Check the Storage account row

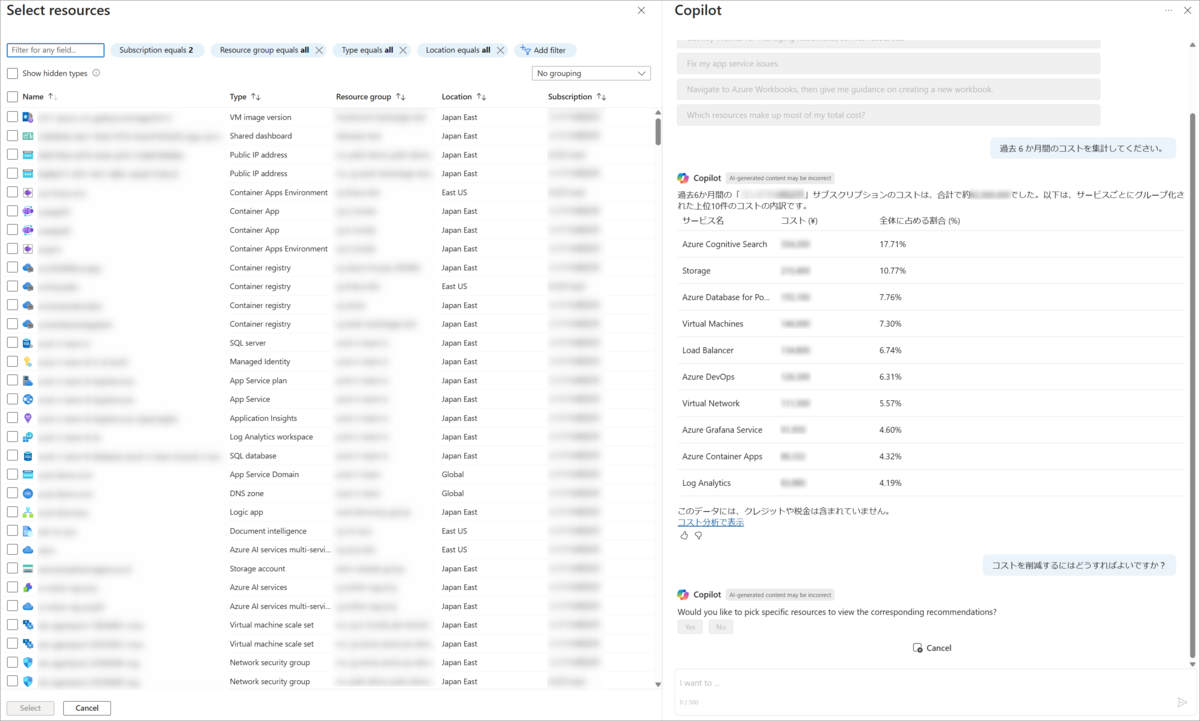pos(12,569)
